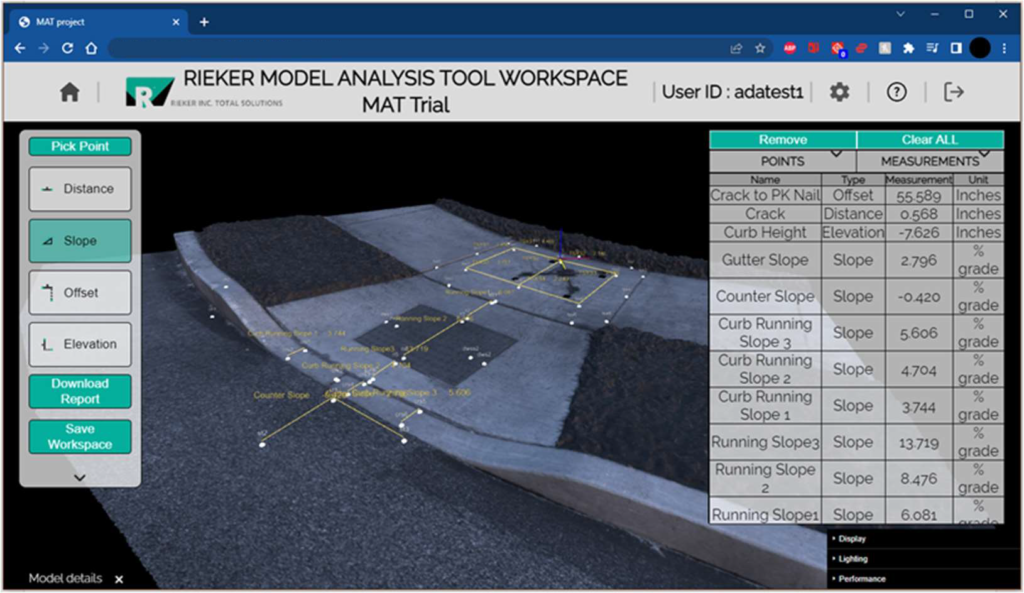Viewport: 1024px width, 593px height.
Task: Click the share page icon in address bar
Action: tap(736, 48)
